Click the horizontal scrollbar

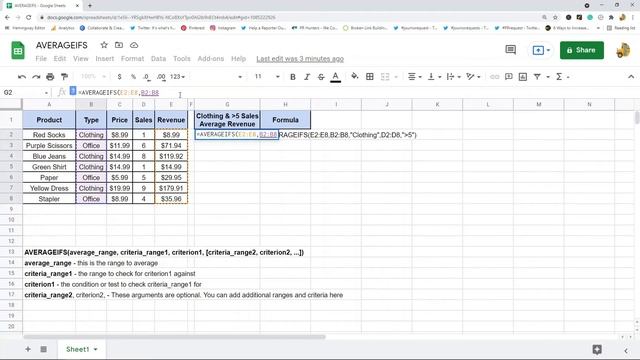coord(174,337)
